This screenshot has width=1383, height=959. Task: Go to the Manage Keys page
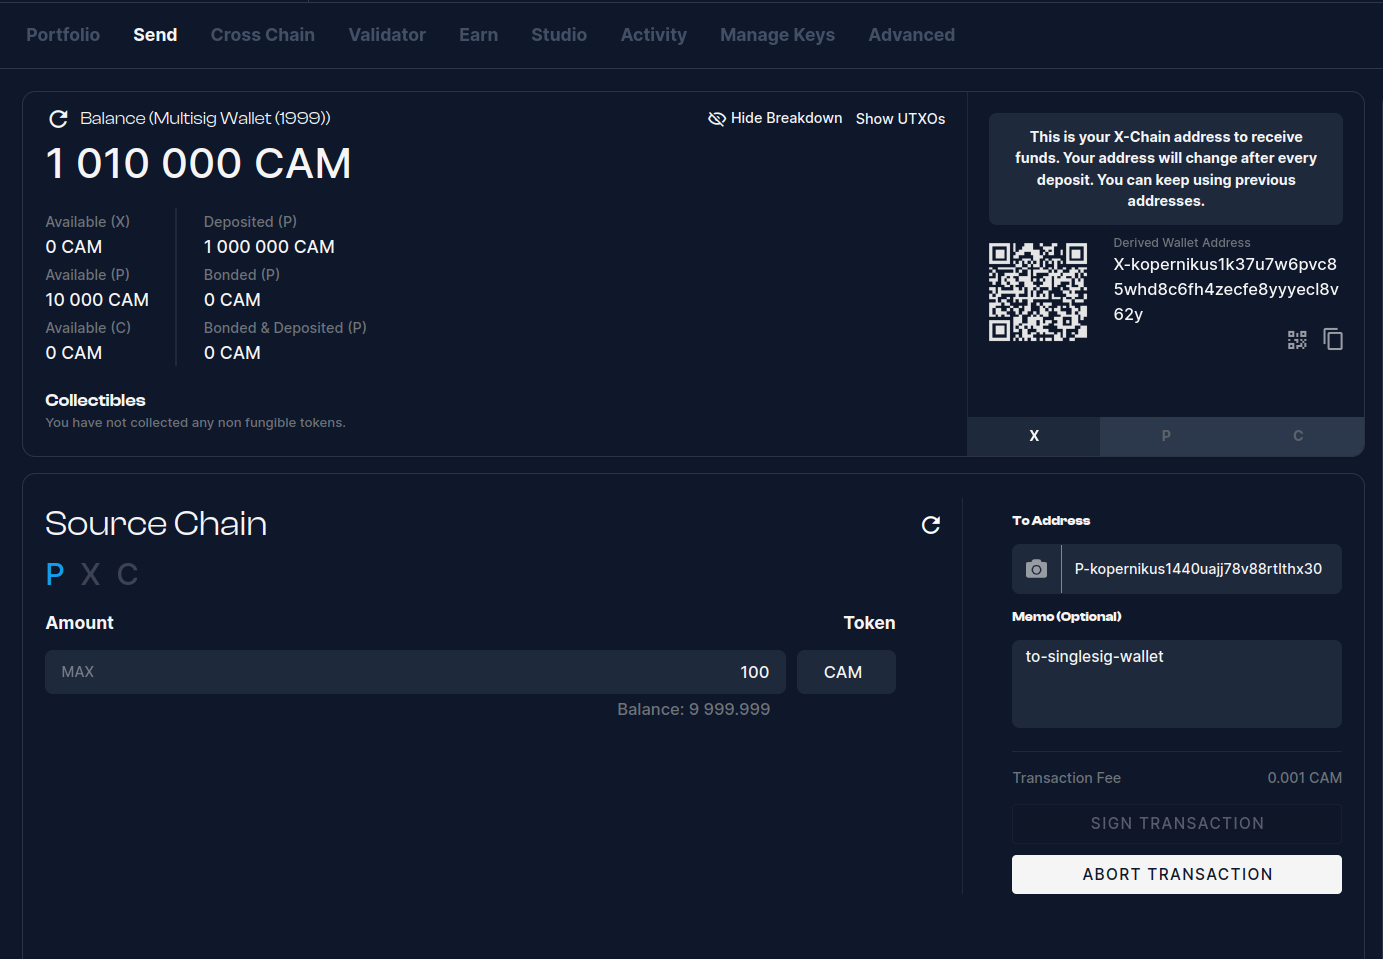(x=777, y=35)
